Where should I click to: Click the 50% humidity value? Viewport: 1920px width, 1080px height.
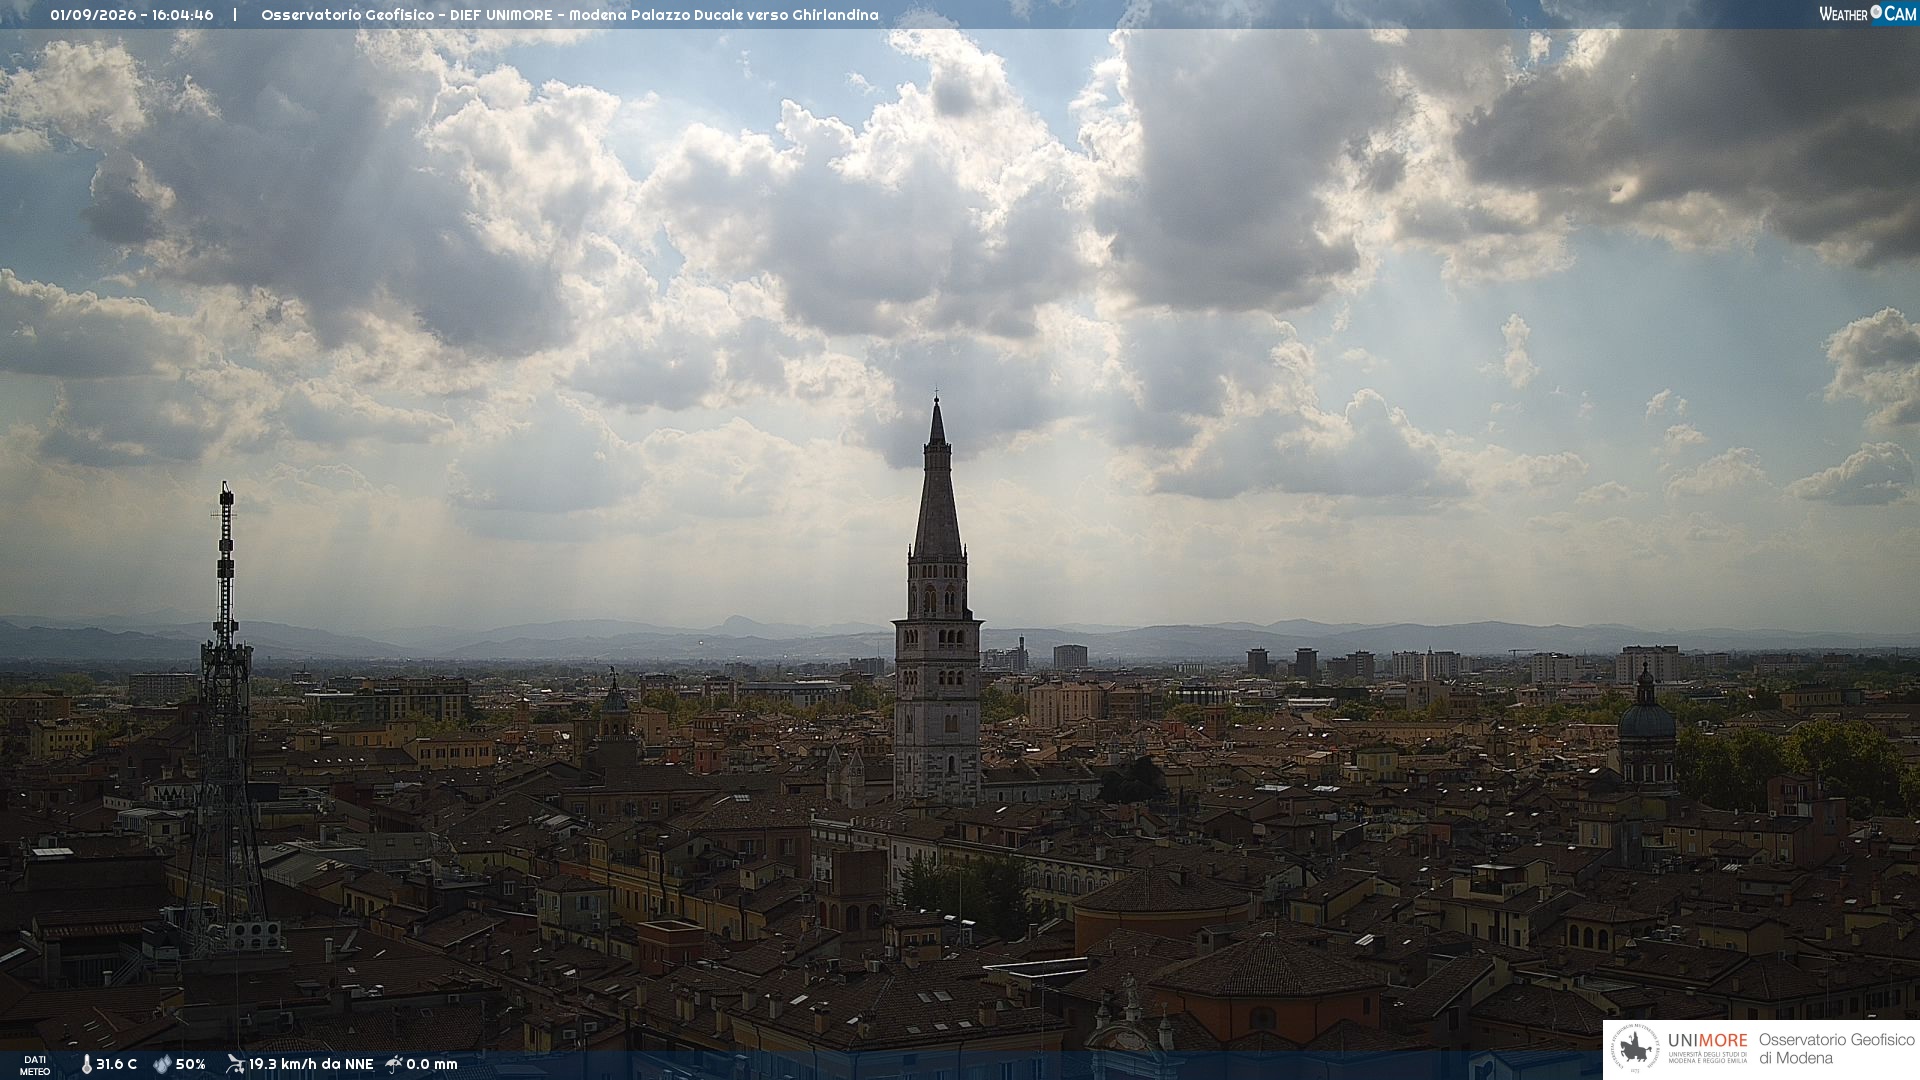[x=190, y=1064]
